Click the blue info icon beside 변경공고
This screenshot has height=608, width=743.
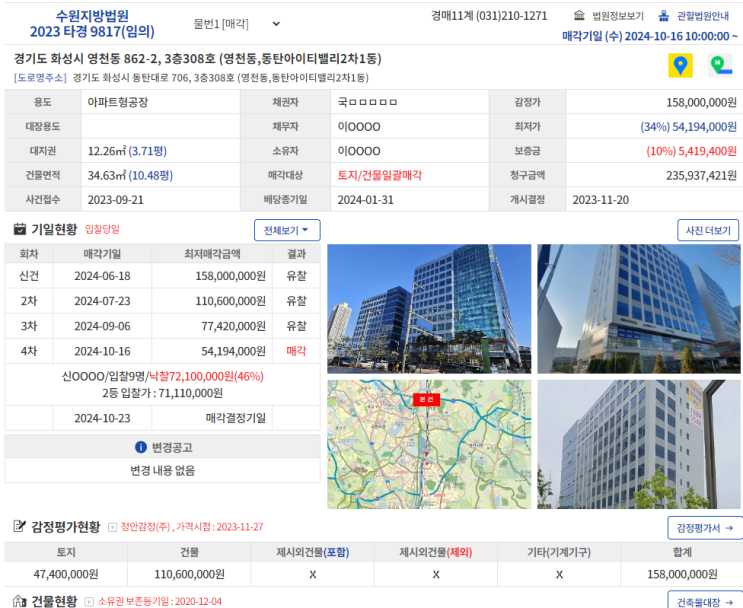pyautogui.click(x=141, y=447)
